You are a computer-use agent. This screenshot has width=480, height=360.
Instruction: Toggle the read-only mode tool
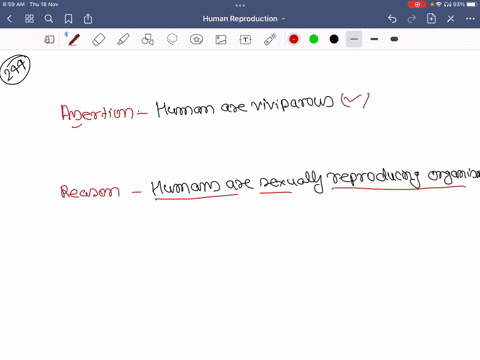(49, 40)
